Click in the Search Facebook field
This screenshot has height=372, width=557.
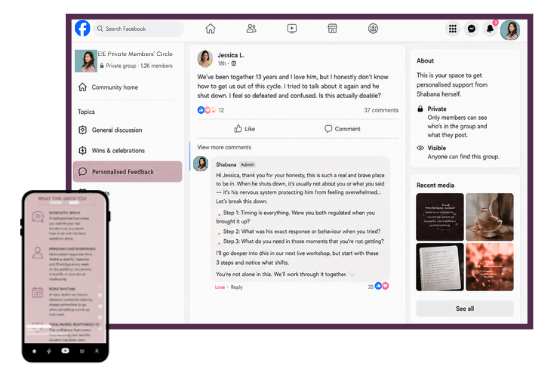[x=139, y=29]
